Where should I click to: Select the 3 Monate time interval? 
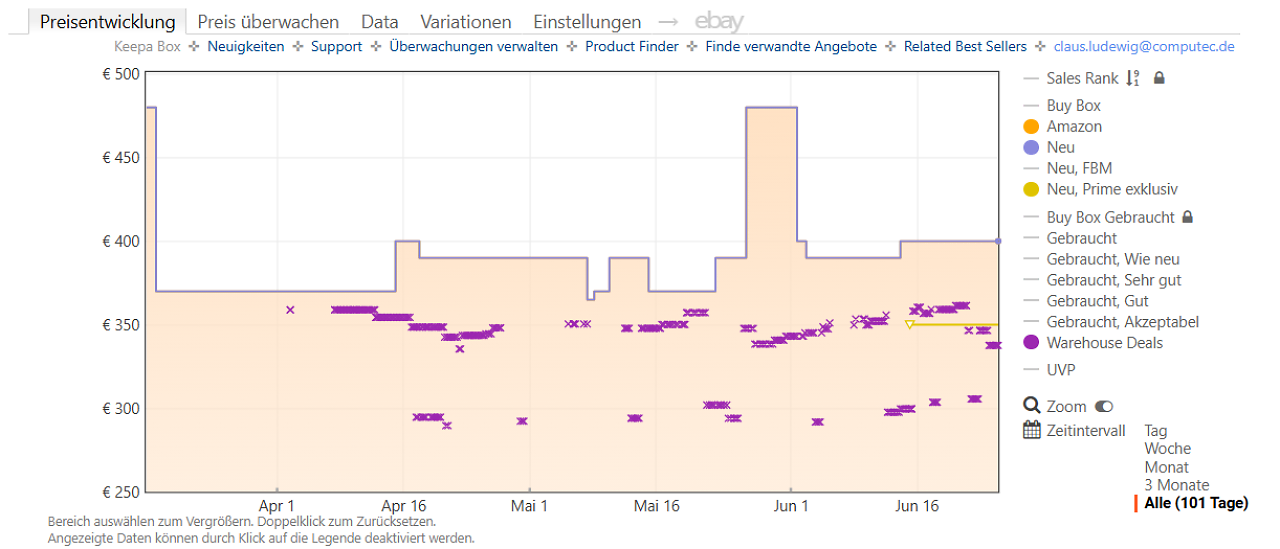point(1177,485)
